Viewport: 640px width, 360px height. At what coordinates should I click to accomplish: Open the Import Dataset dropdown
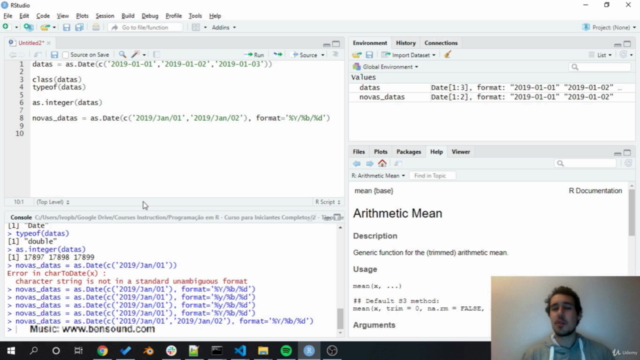(409, 55)
